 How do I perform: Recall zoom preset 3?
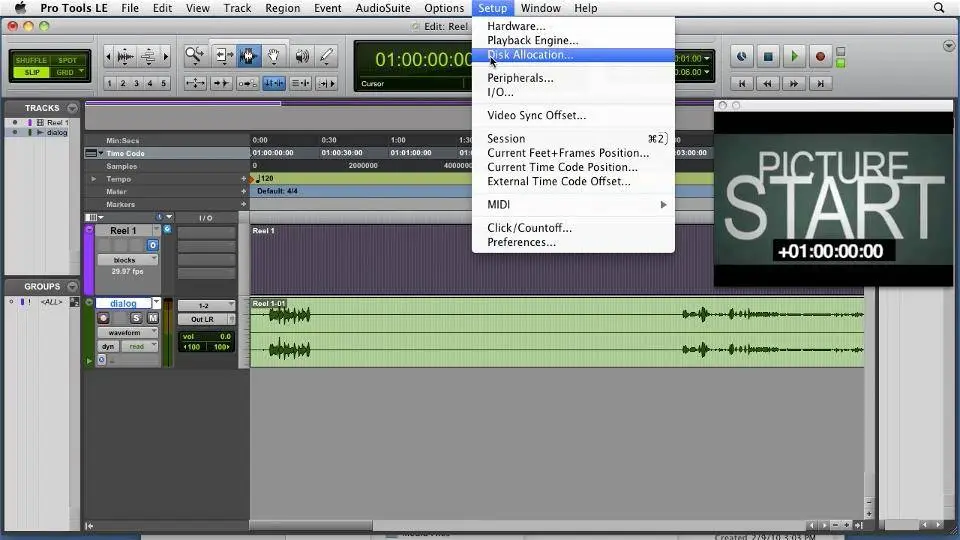[137, 83]
